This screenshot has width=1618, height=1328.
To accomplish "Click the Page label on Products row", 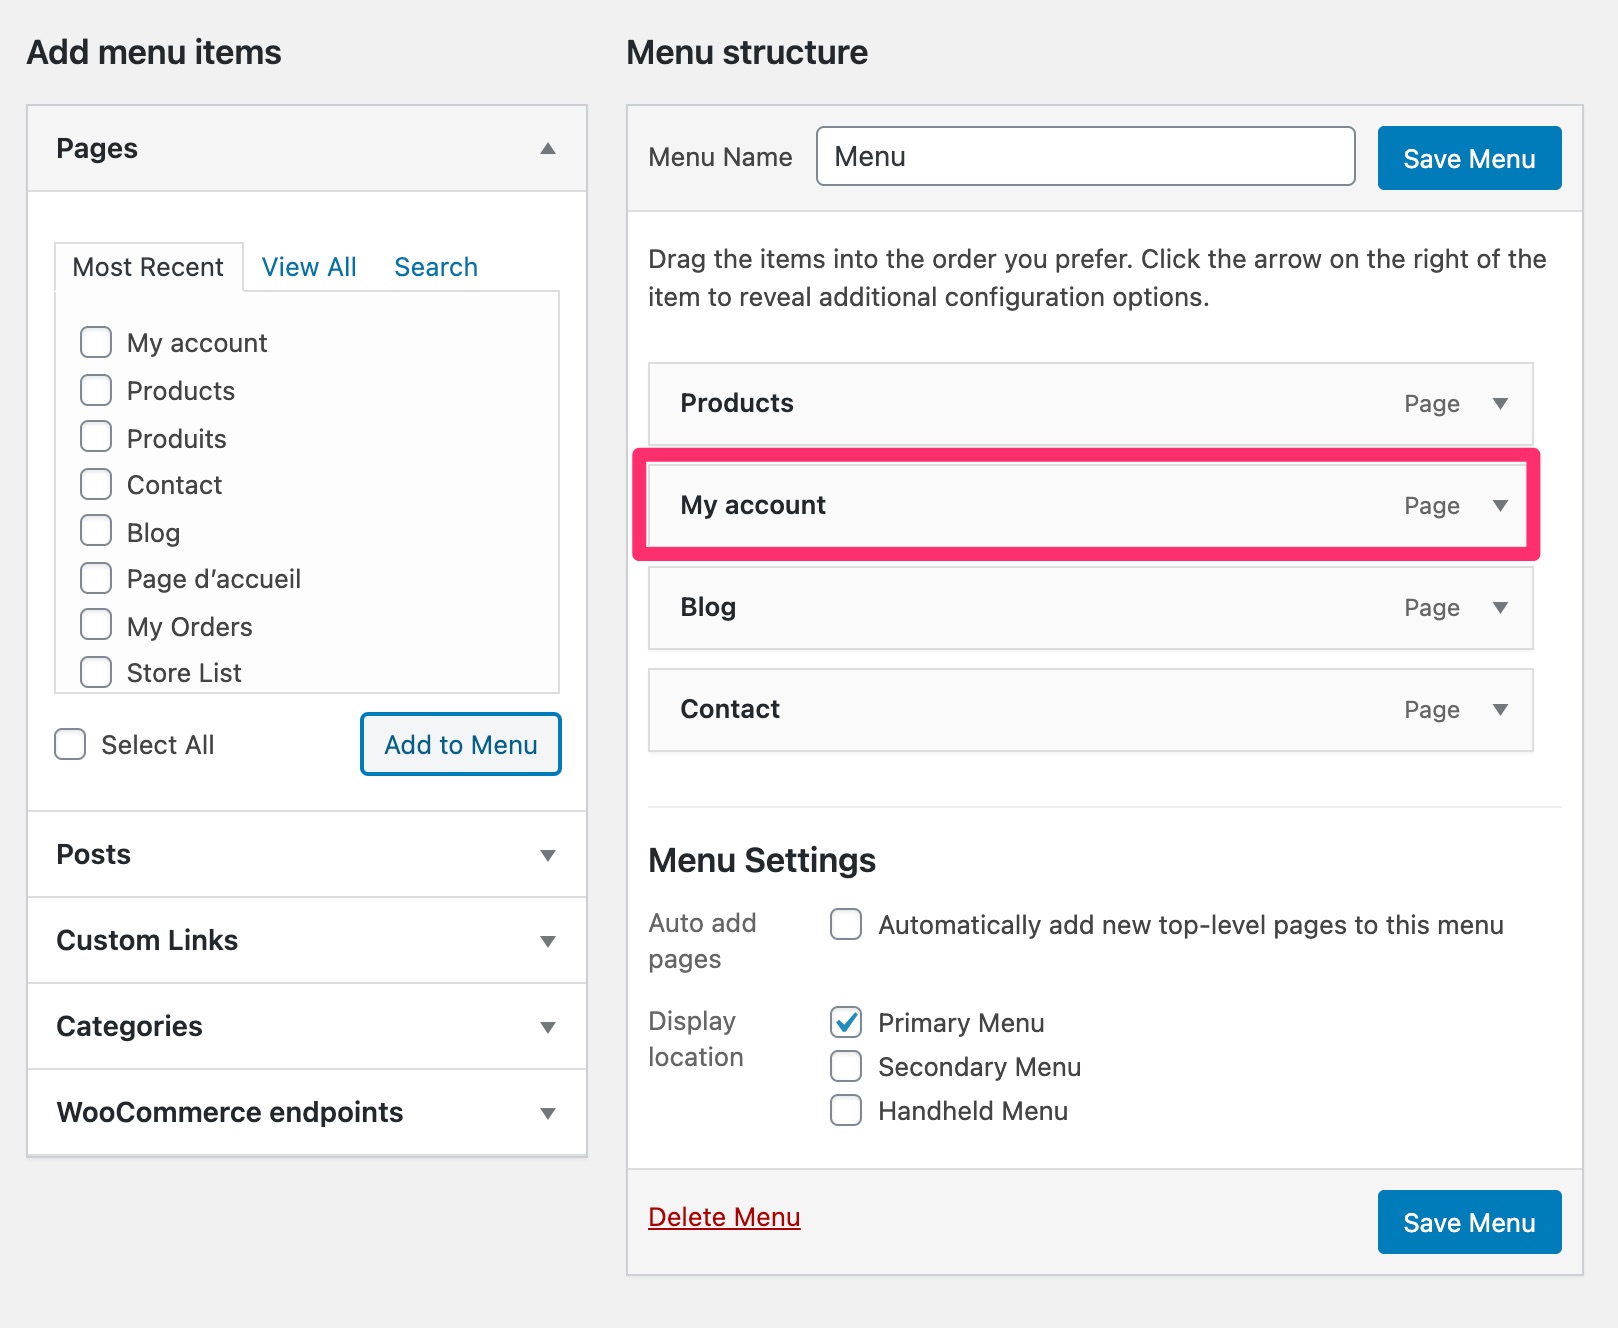I will (1432, 404).
